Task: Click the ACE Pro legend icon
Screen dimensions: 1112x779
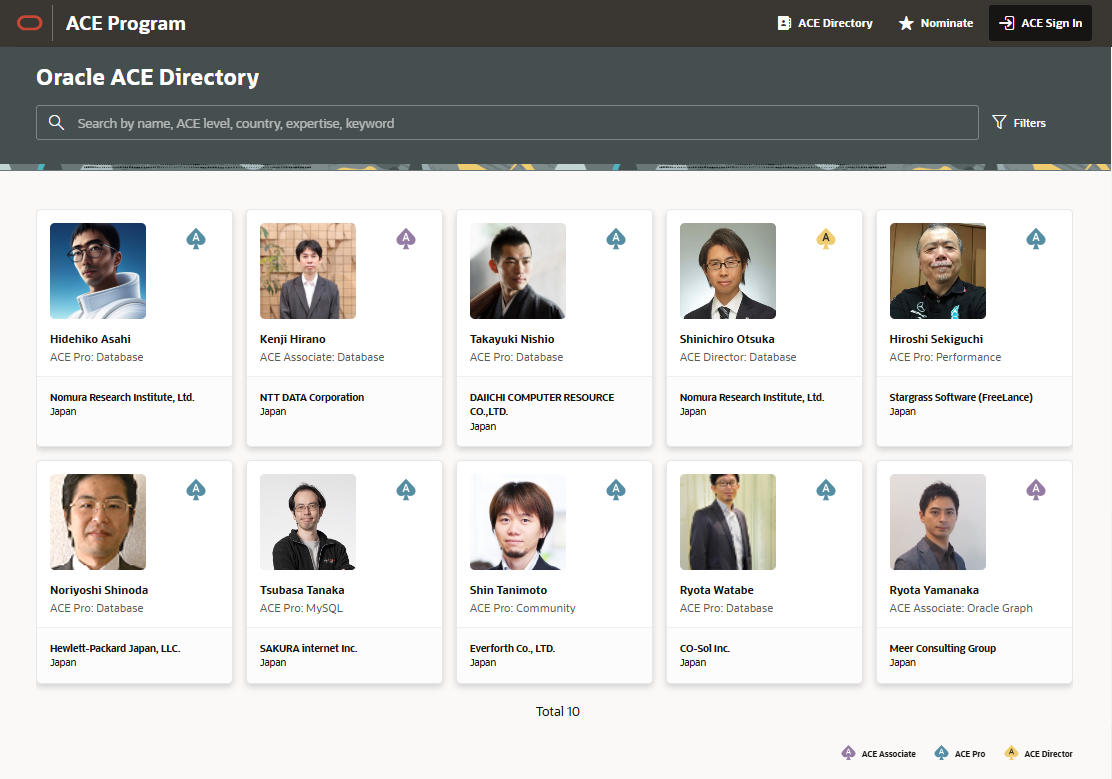Action: click(x=941, y=753)
